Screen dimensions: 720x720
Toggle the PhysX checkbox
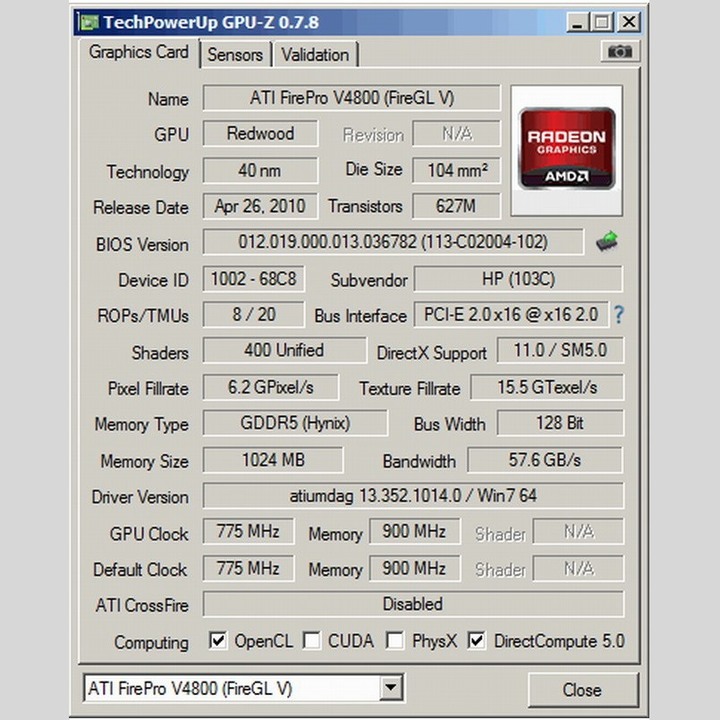[395, 641]
